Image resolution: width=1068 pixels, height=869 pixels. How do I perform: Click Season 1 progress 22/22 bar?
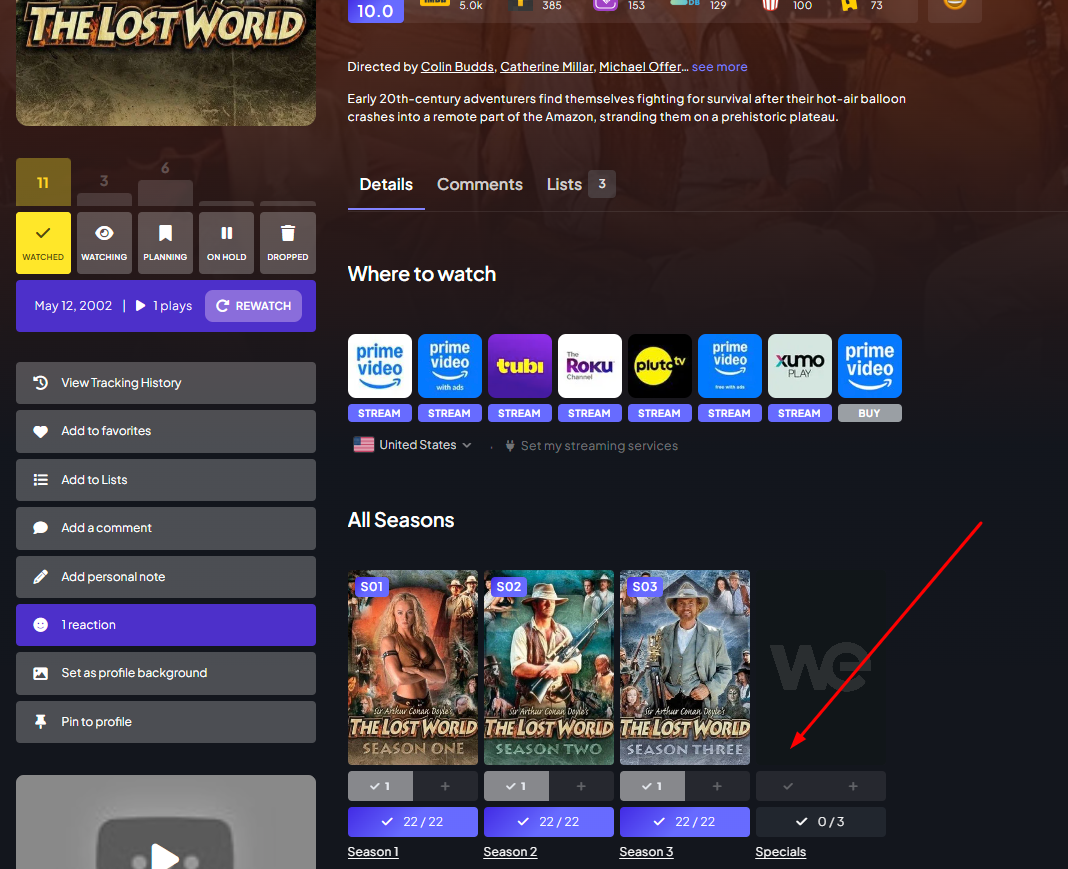click(x=413, y=822)
